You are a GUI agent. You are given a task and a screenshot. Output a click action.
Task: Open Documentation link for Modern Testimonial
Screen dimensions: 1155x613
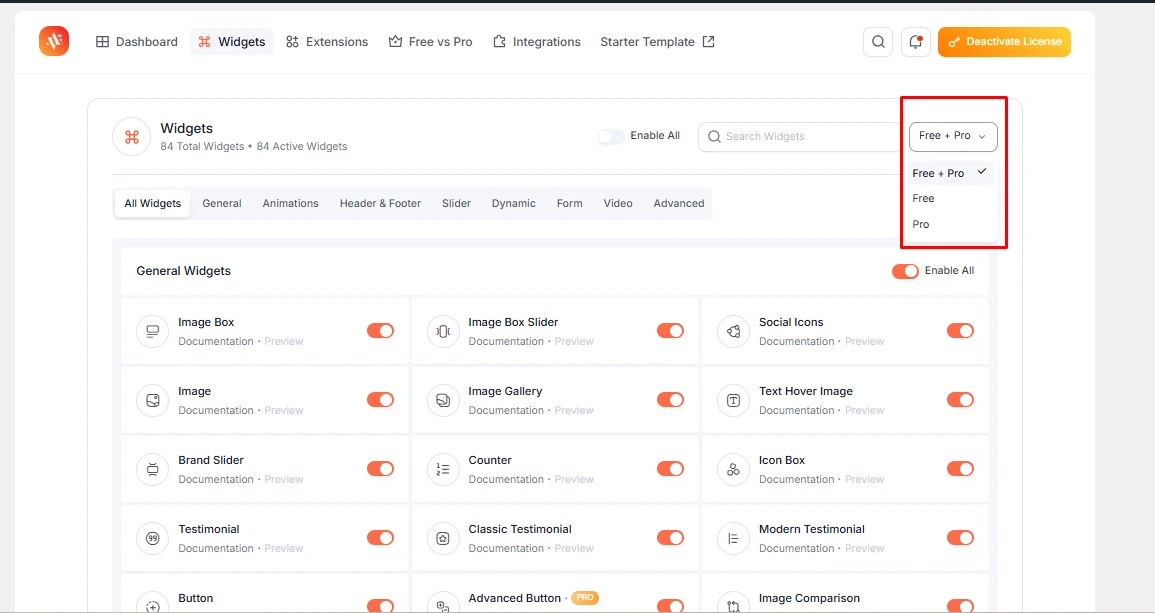coord(796,548)
